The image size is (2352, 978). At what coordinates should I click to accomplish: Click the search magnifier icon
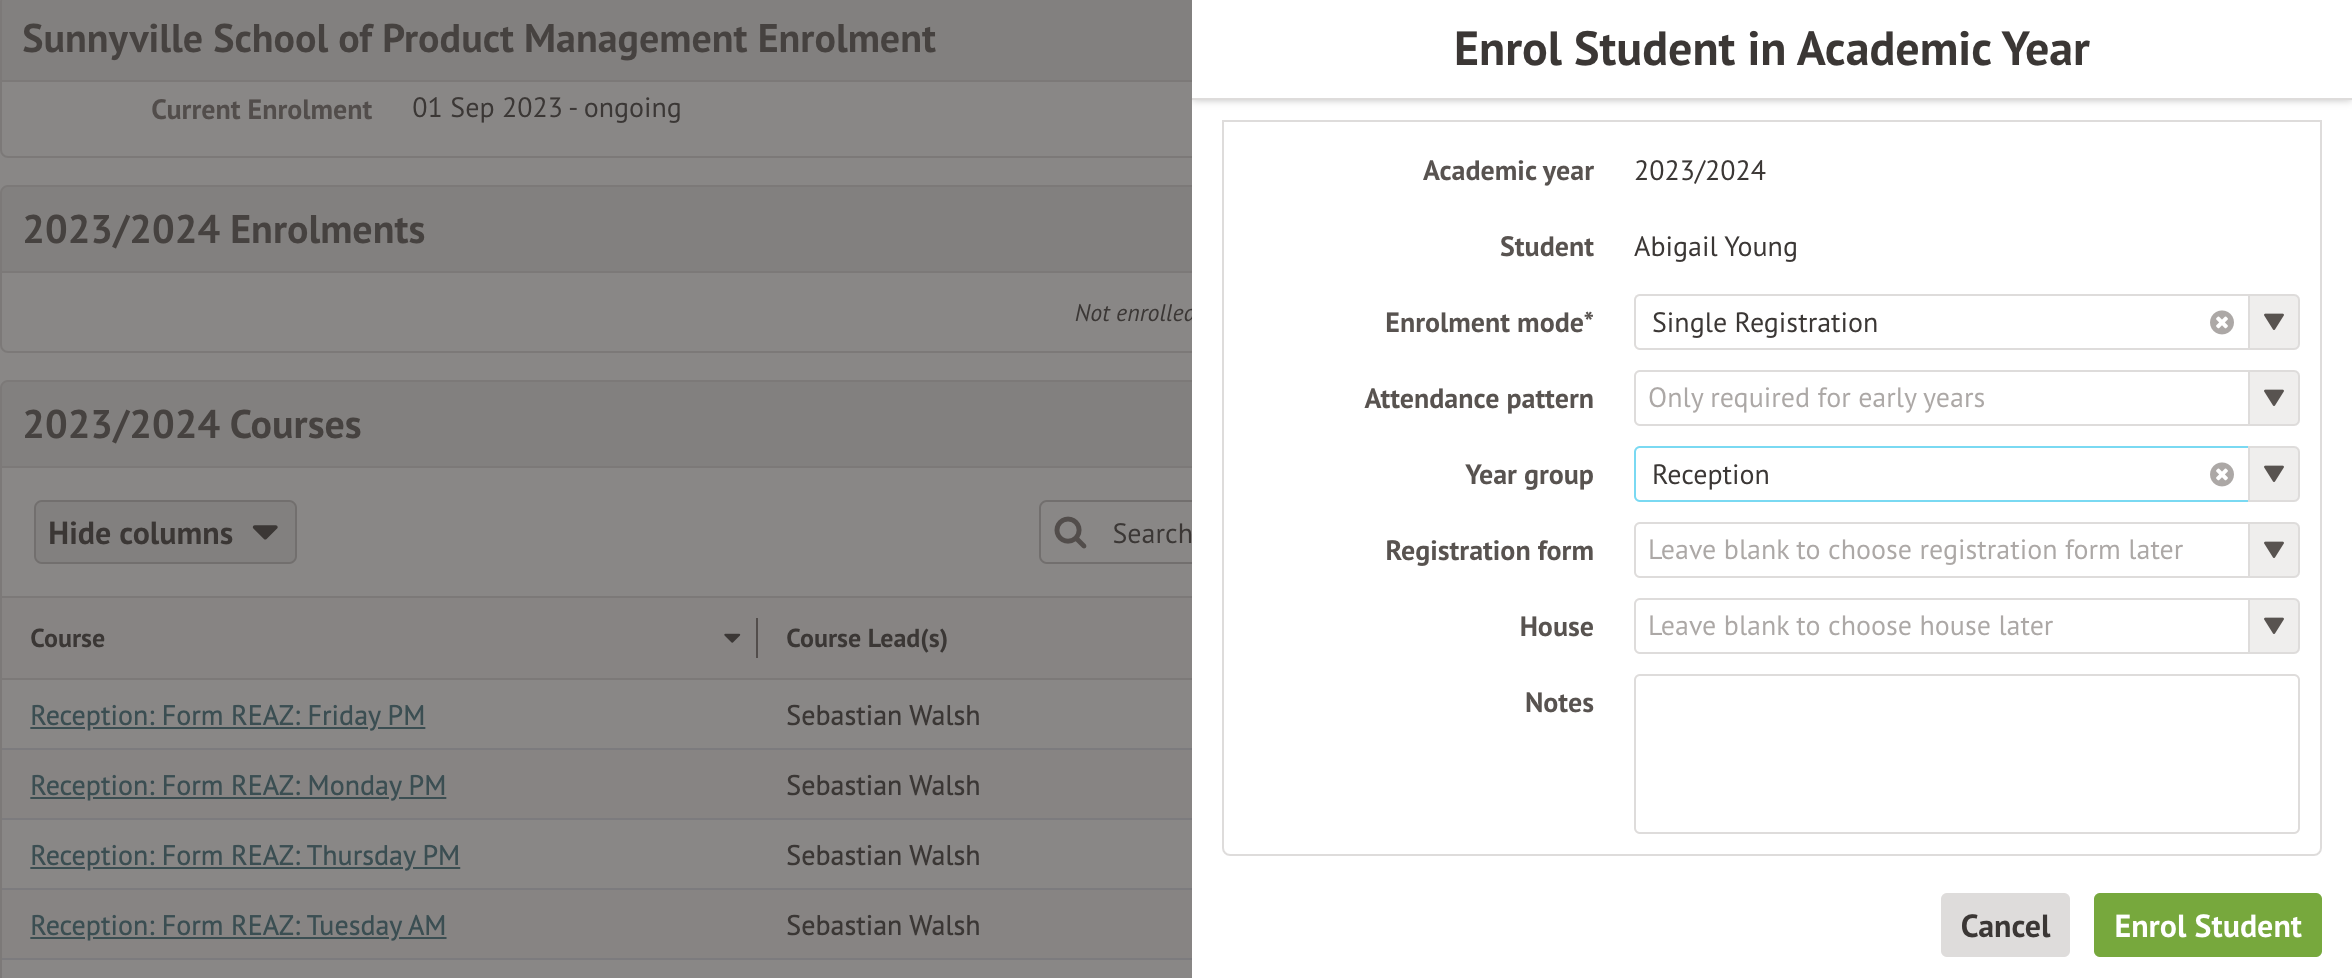tap(1070, 533)
